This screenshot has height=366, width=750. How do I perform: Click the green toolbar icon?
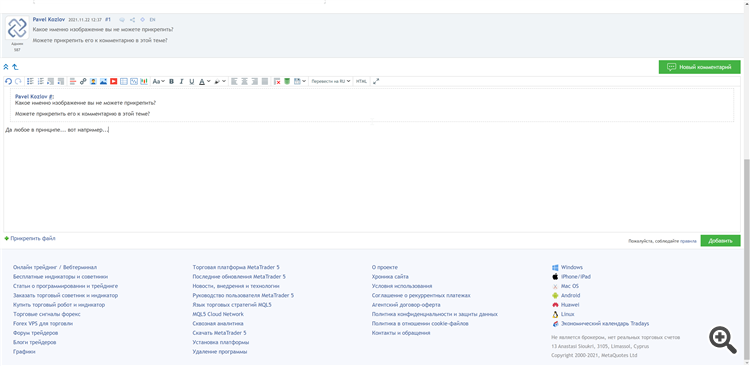[287, 81]
